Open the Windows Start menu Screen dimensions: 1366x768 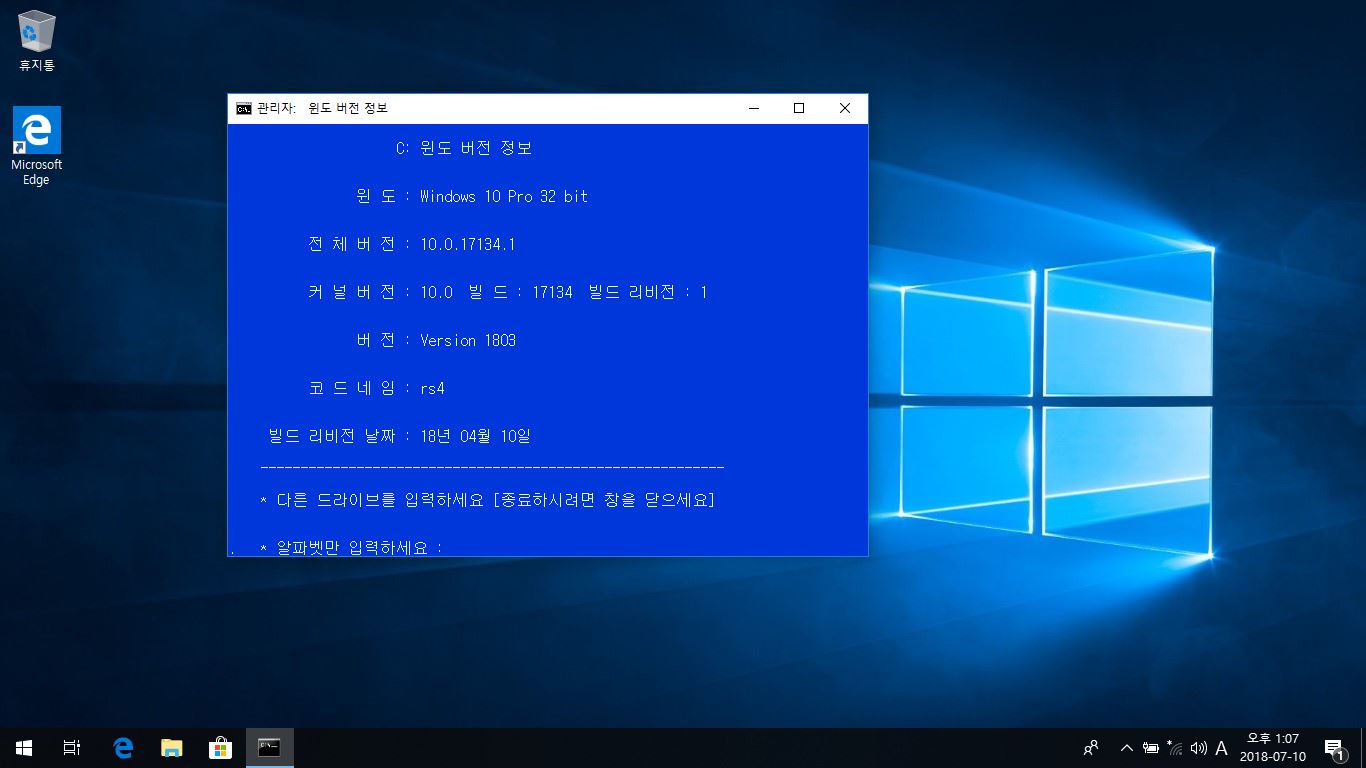click(x=24, y=748)
